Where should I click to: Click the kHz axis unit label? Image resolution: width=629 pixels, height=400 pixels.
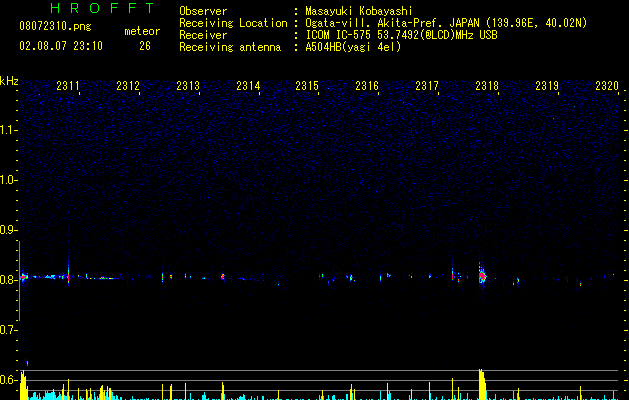(x=9, y=81)
